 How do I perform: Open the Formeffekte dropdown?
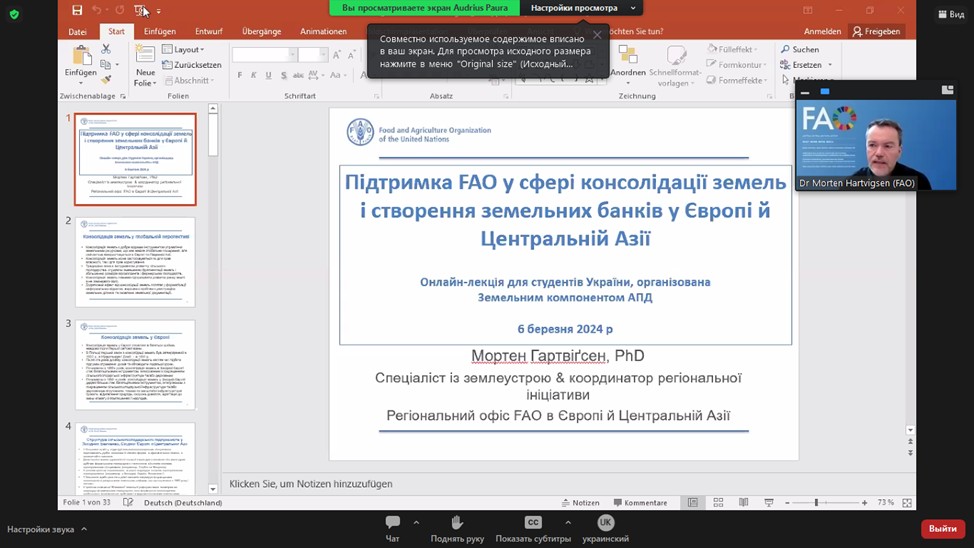pos(737,80)
